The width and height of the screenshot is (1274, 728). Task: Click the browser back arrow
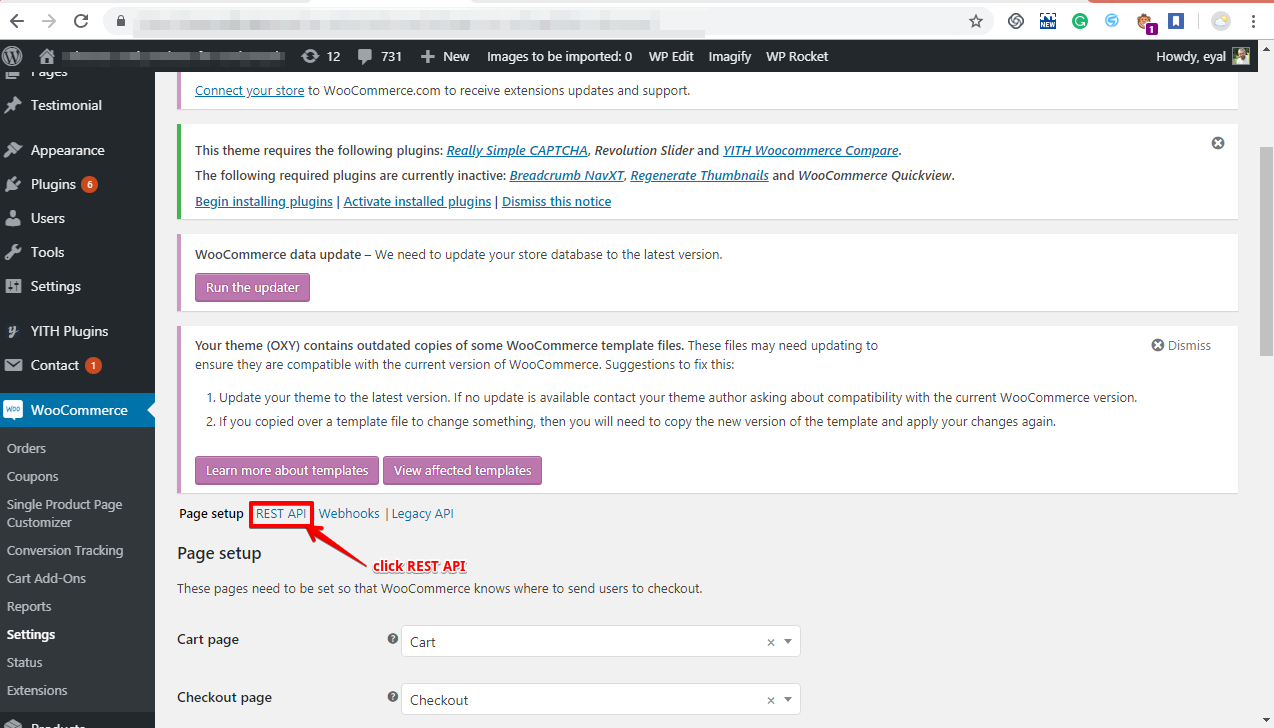17,21
